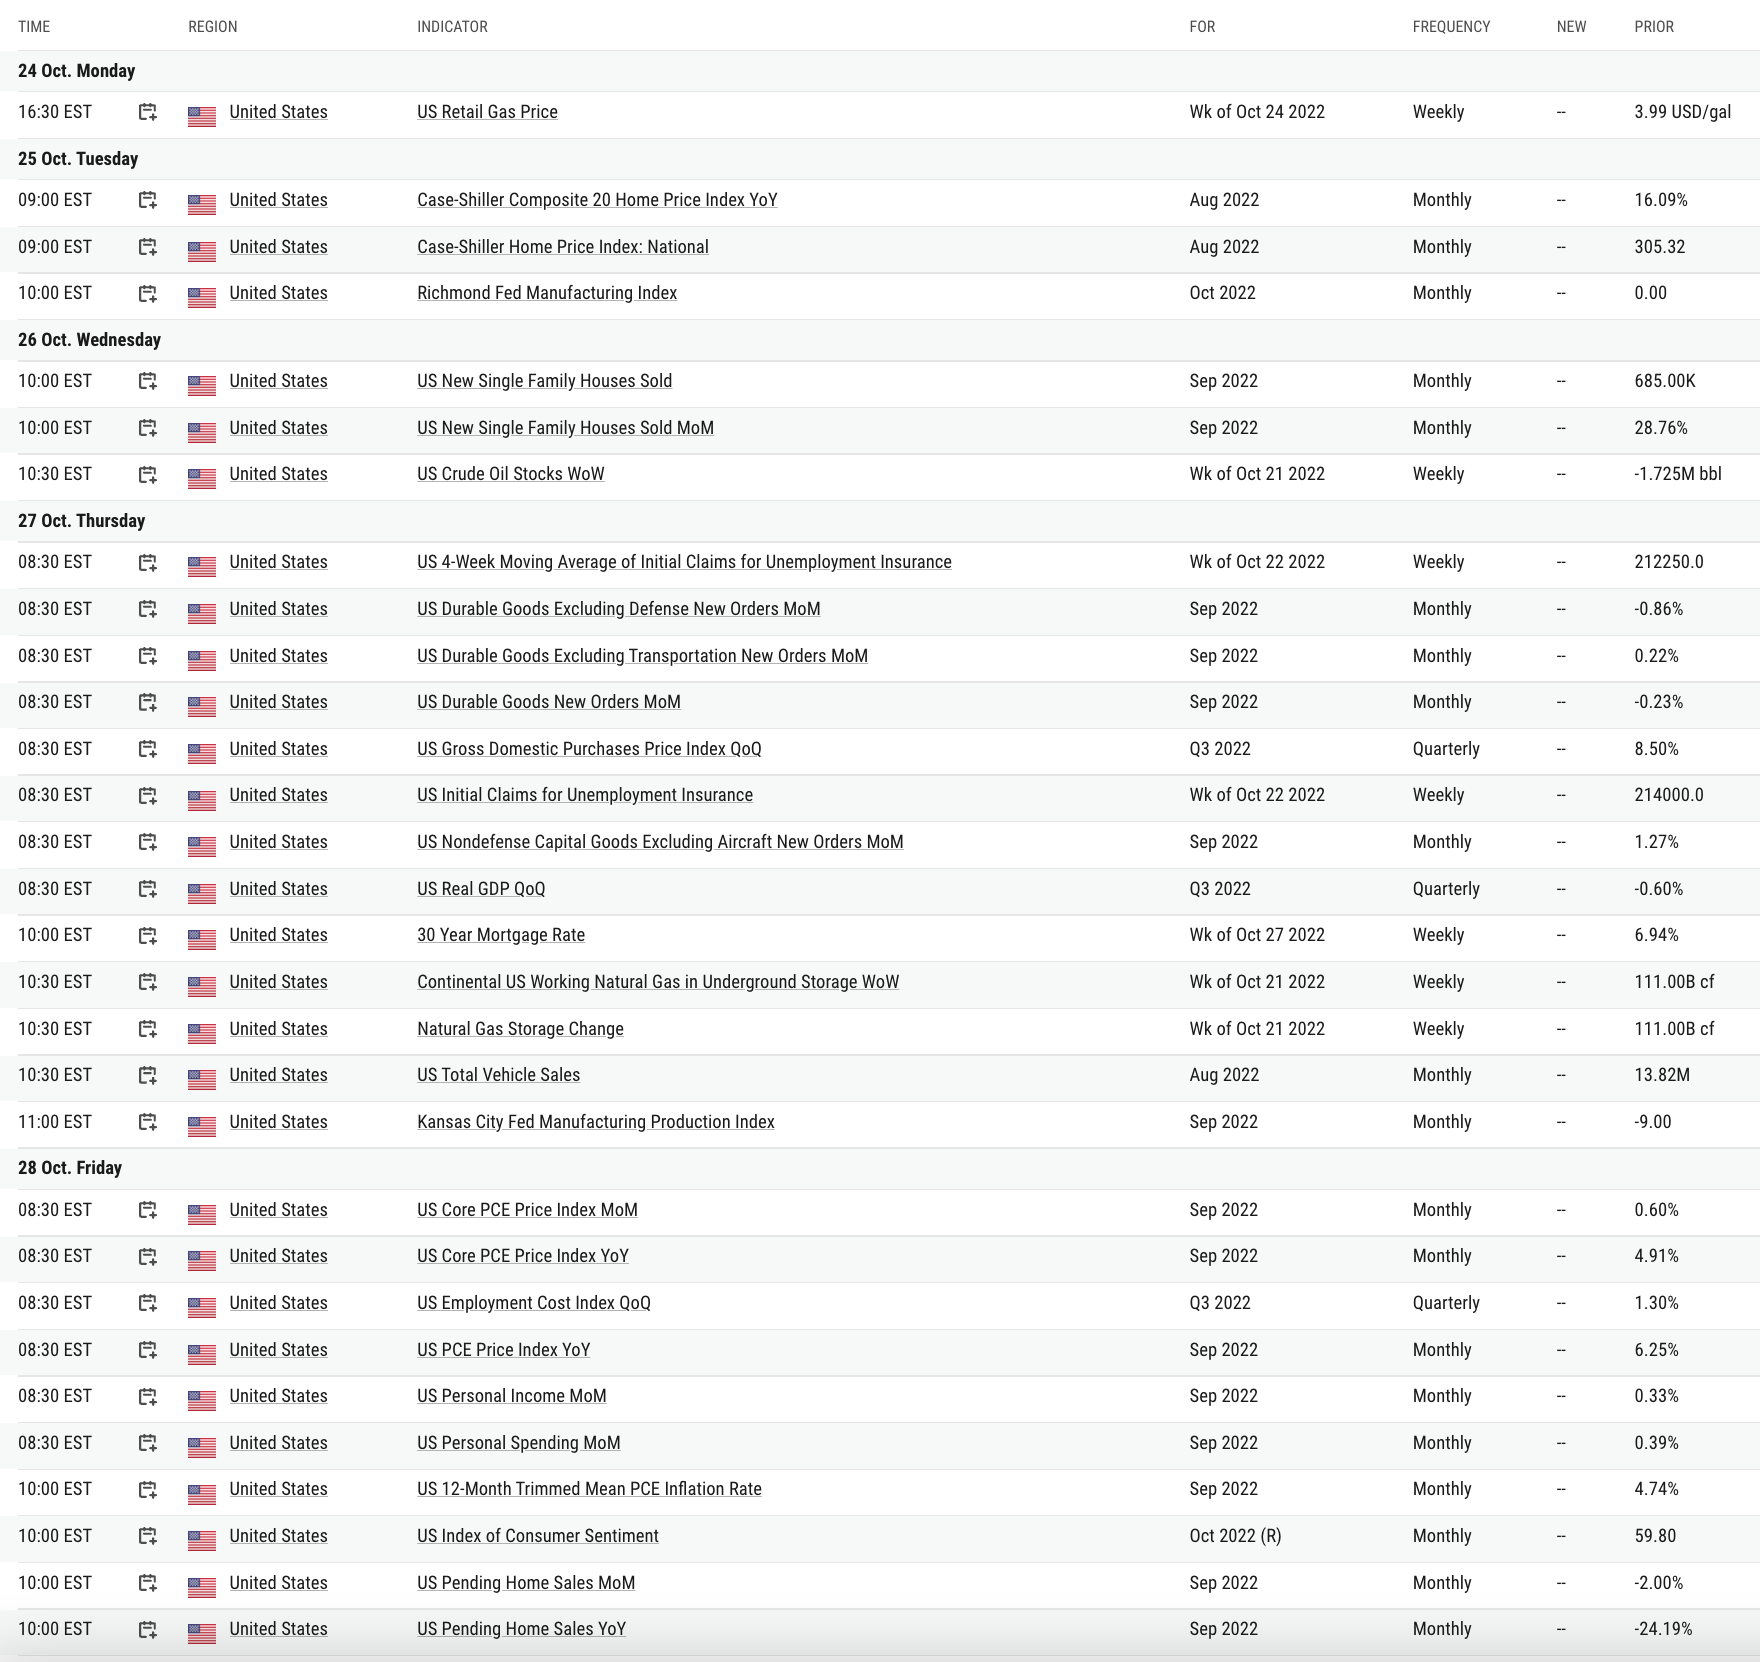This screenshot has height=1662, width=1760.
Task: Open Case-Shiller Composite 20 Home Price Index YoY
Action: pyautogui.click(x=597, y=200)
